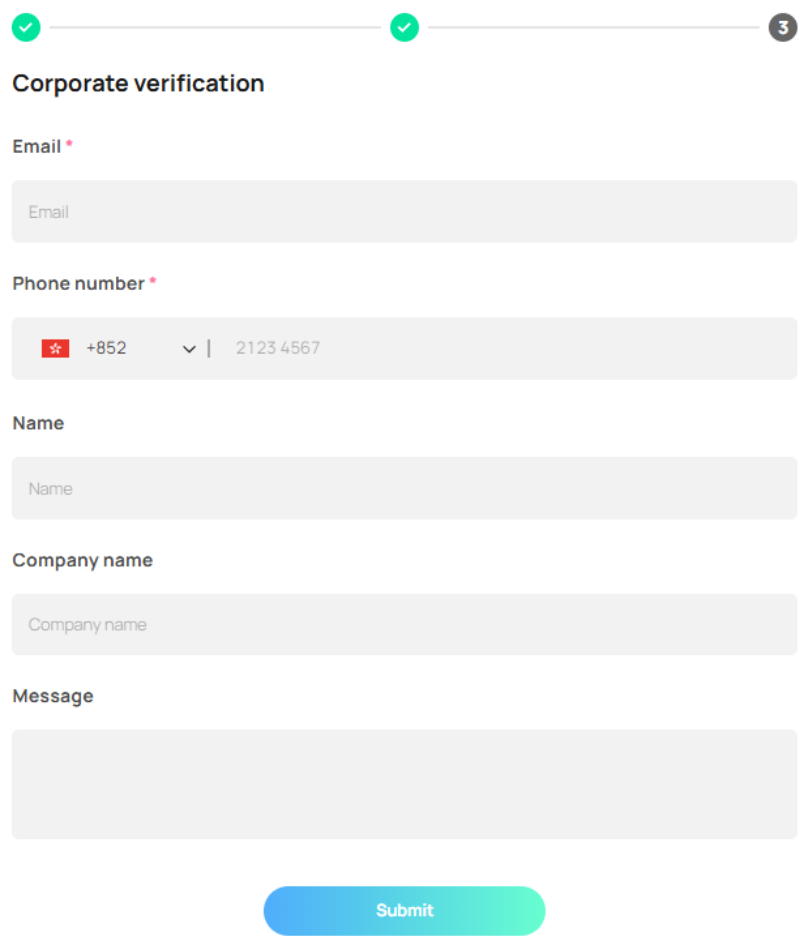Click the Name field label
The image size is (804, 945).
(38, 423)
